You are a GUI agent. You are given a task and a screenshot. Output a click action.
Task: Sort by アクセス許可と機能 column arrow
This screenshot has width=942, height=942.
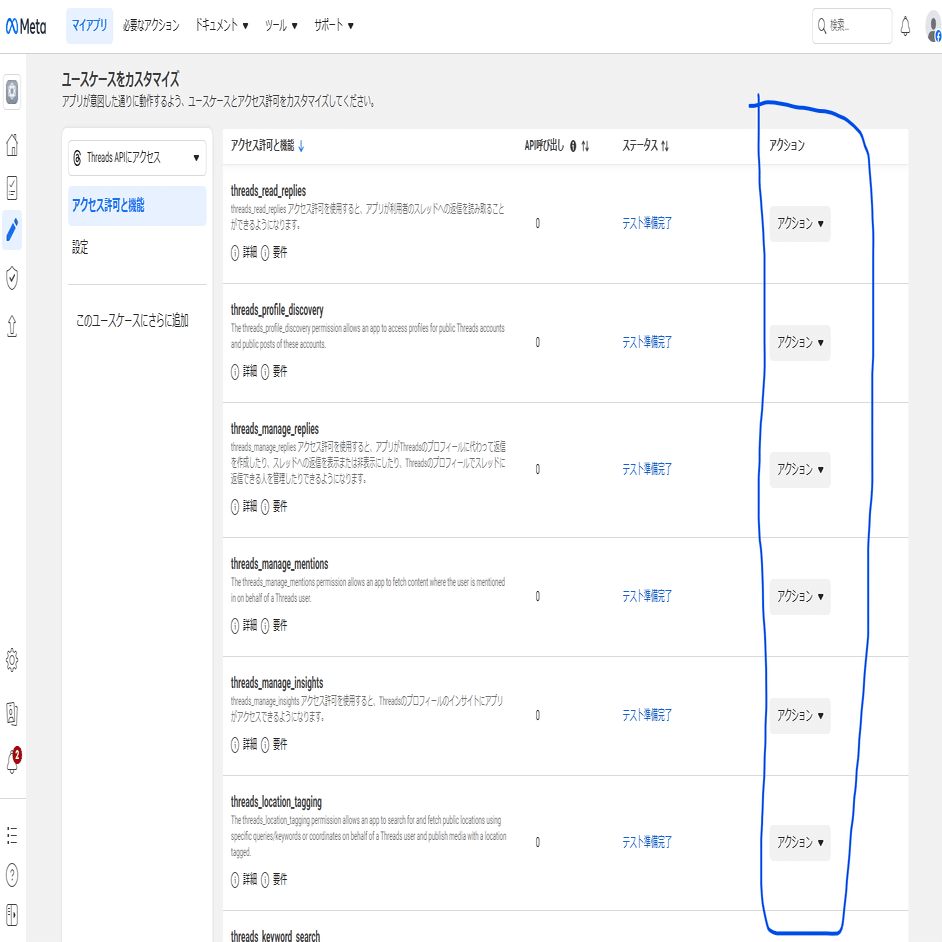(301, 145)
